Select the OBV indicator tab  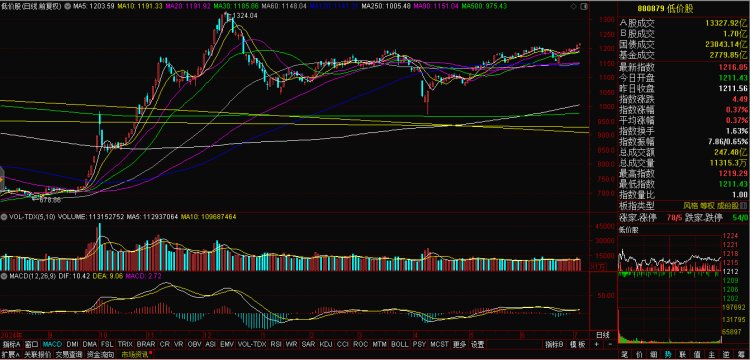195,344
